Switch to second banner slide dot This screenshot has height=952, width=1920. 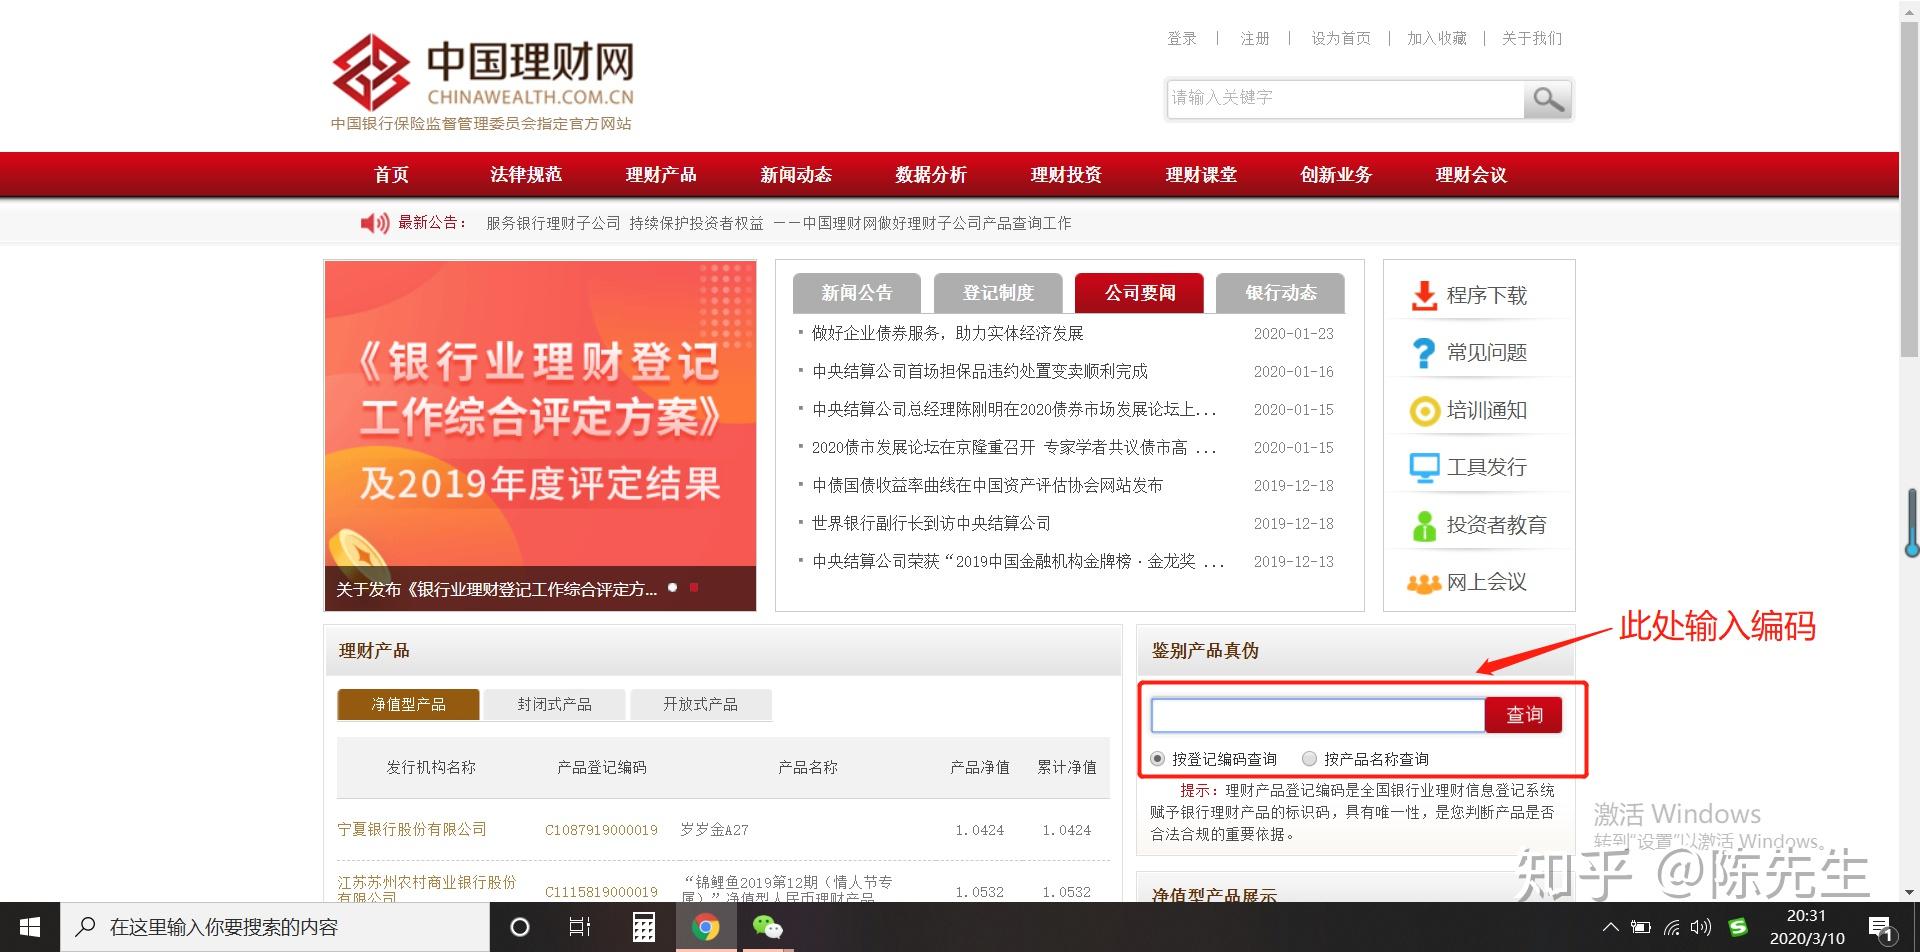(x=694, y=588)
